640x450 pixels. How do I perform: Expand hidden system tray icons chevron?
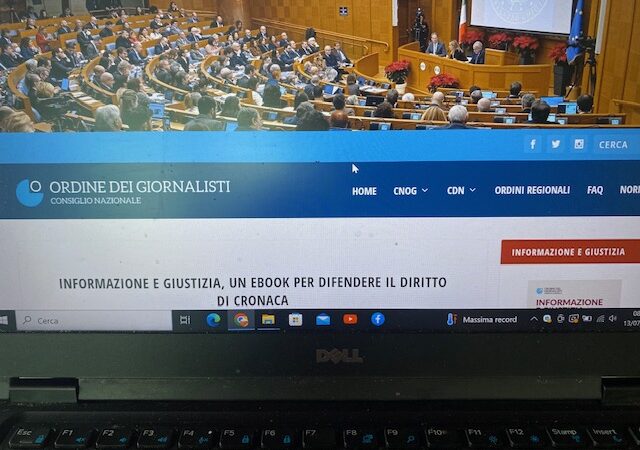pos(534,319)
